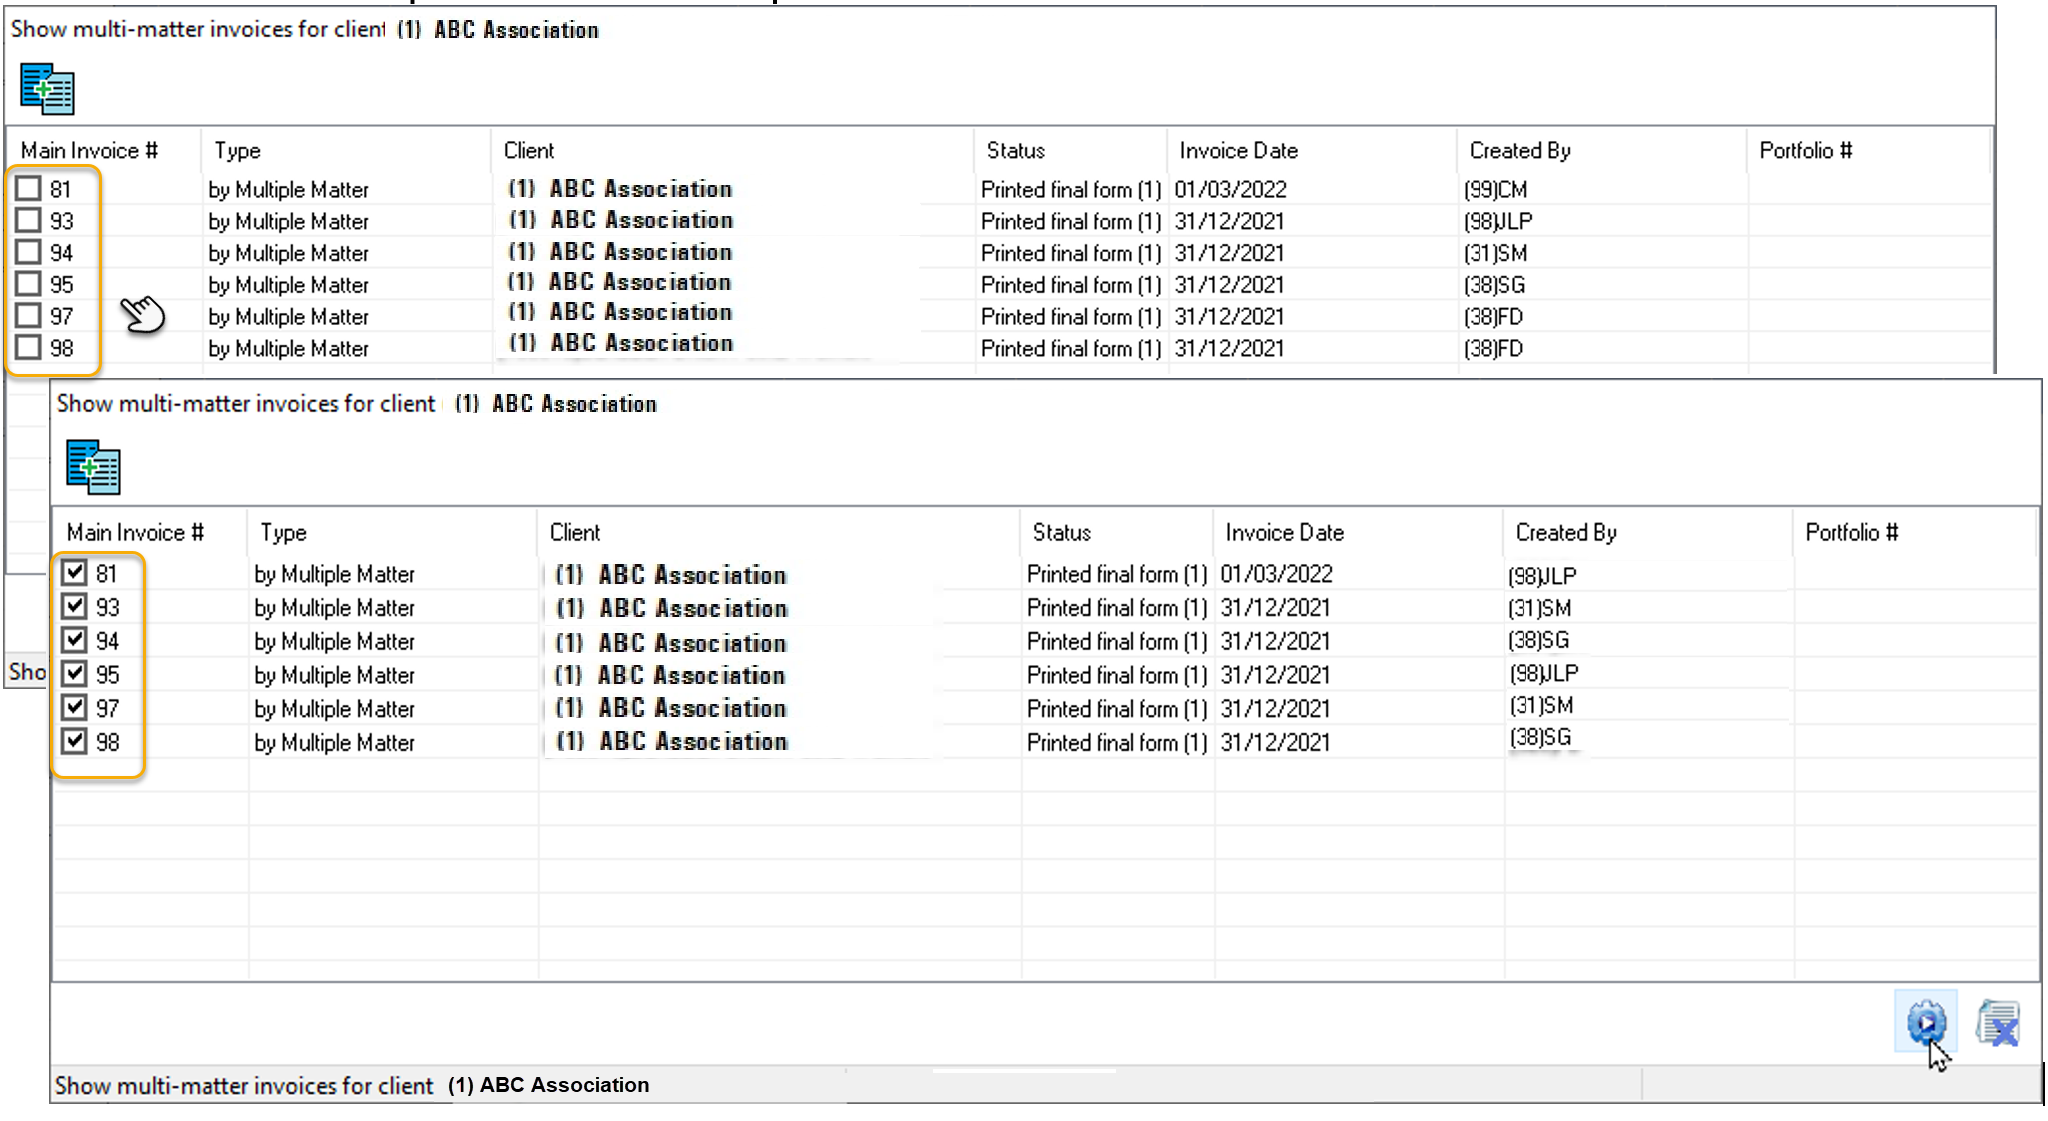The height and width of the screenshot is (1121, 2048).
Task: Click 'by Multiple Matter' in invoice 94 row, front window
Action: point(334,641)
